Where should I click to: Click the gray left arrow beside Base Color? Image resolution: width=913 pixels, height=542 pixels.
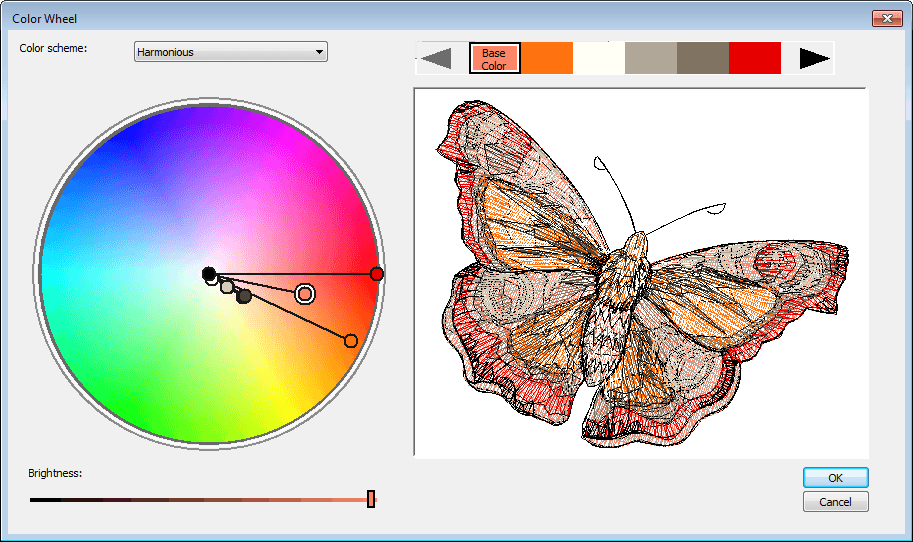point(436,59)
